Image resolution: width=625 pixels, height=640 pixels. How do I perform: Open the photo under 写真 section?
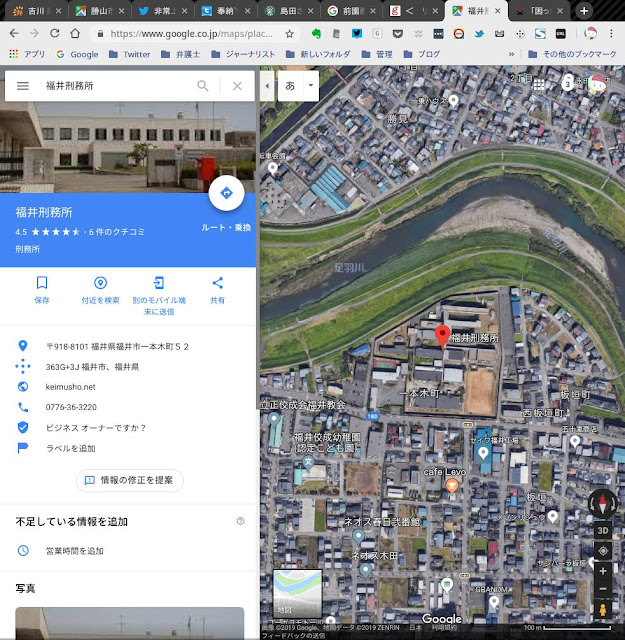[129, 623]
